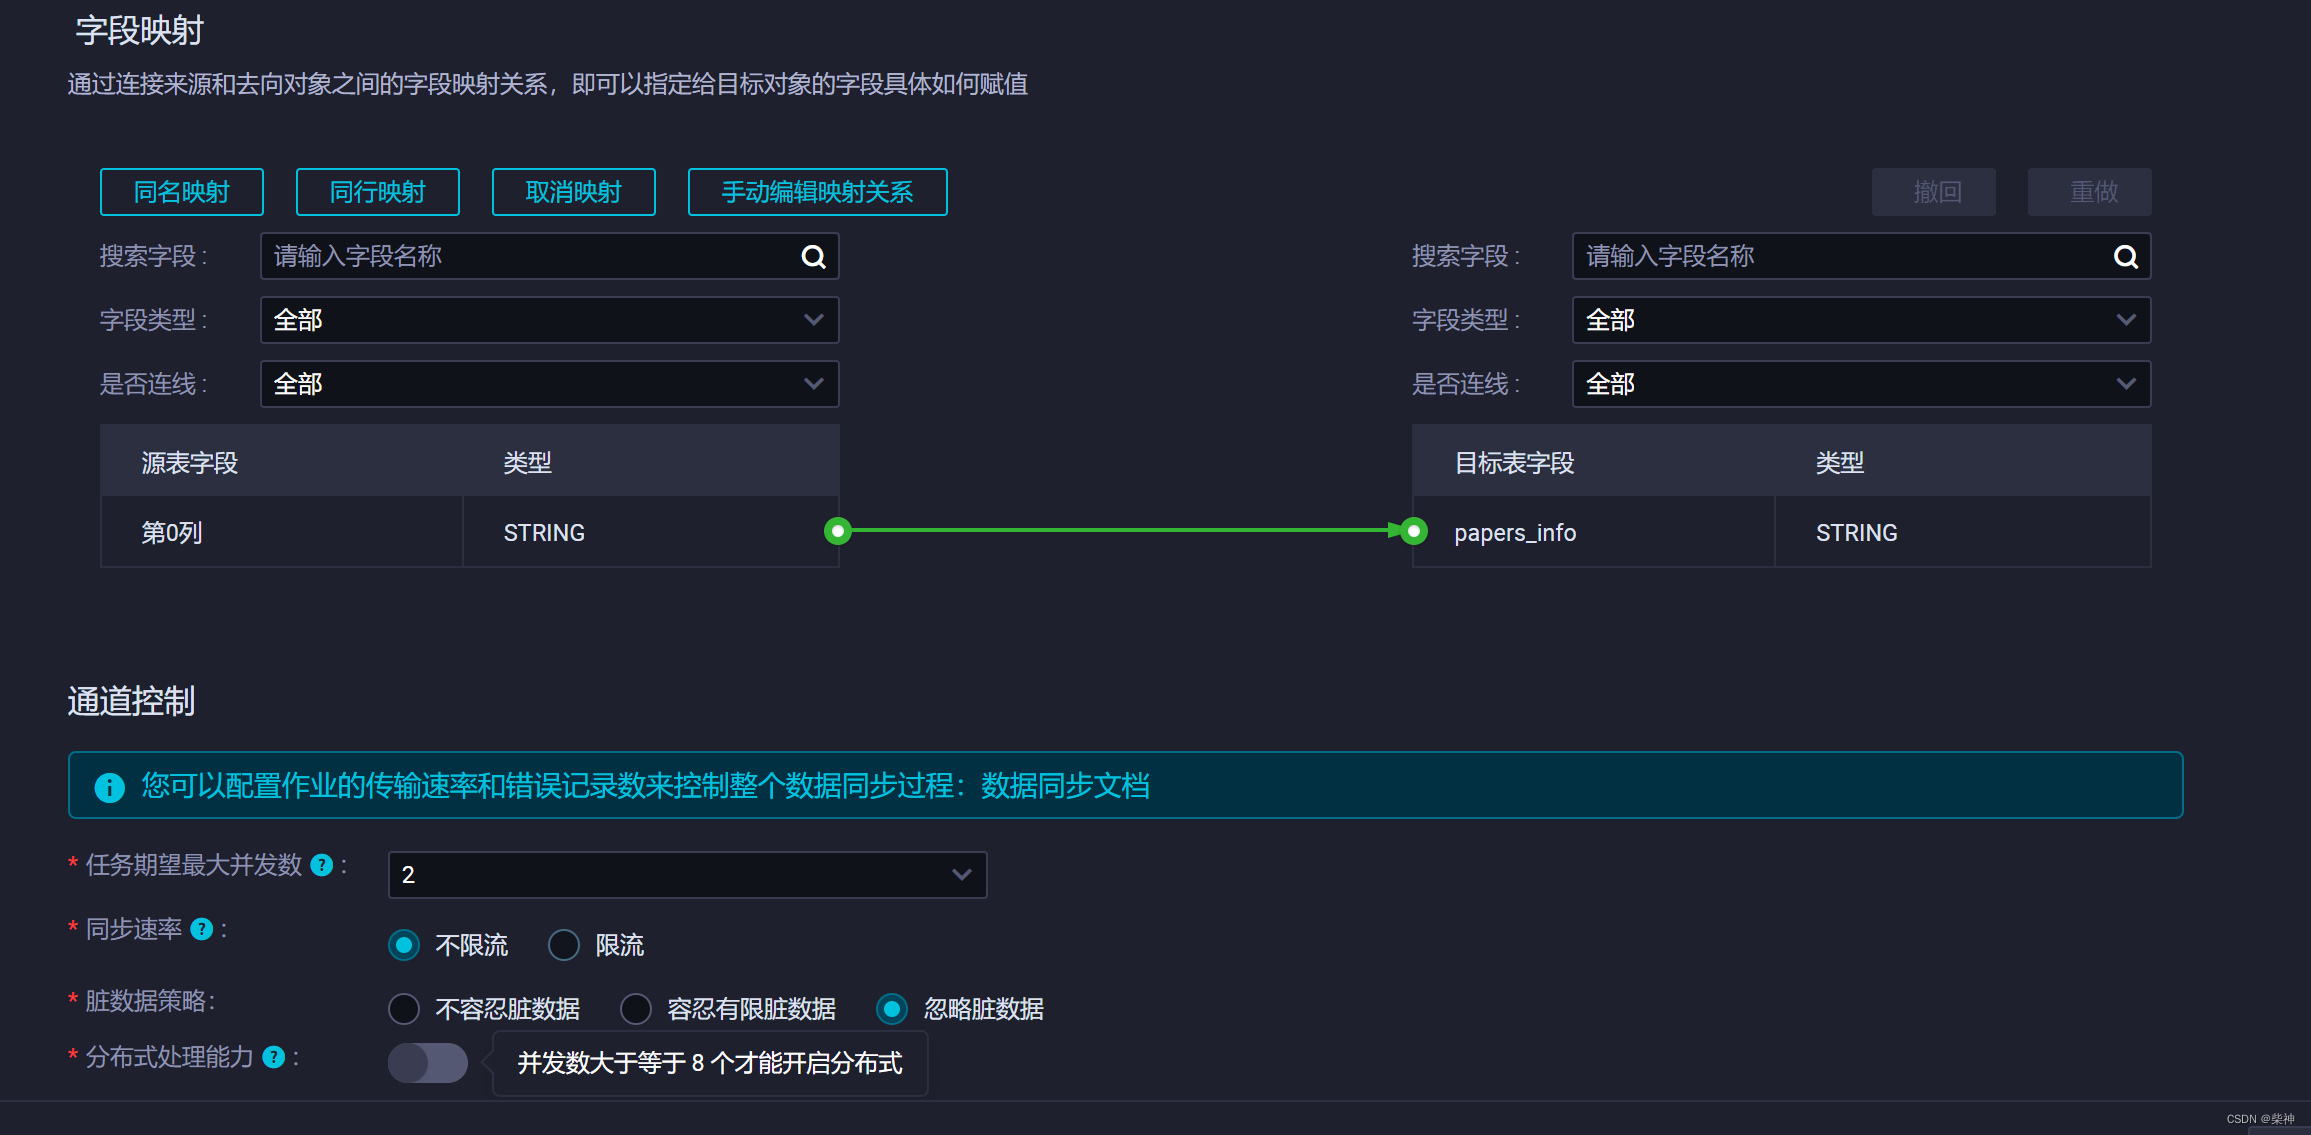Open source 字段类型 dropdown
Image resolution: width=2311 pixels, height=1135 pixels.
click(549, 320)
